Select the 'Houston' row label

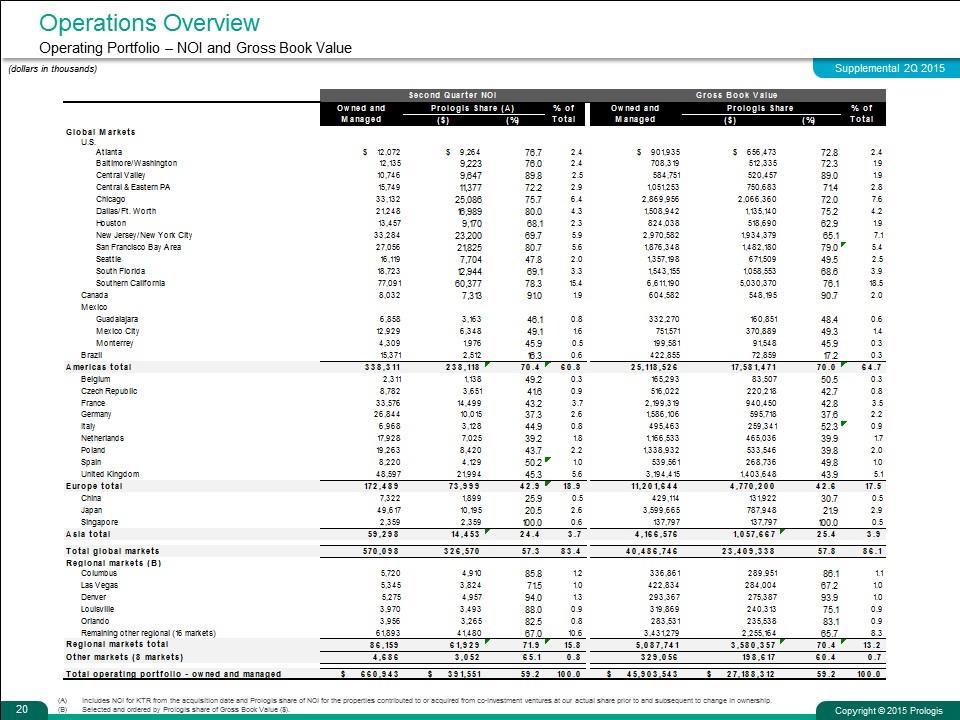(x=111, y=223)
